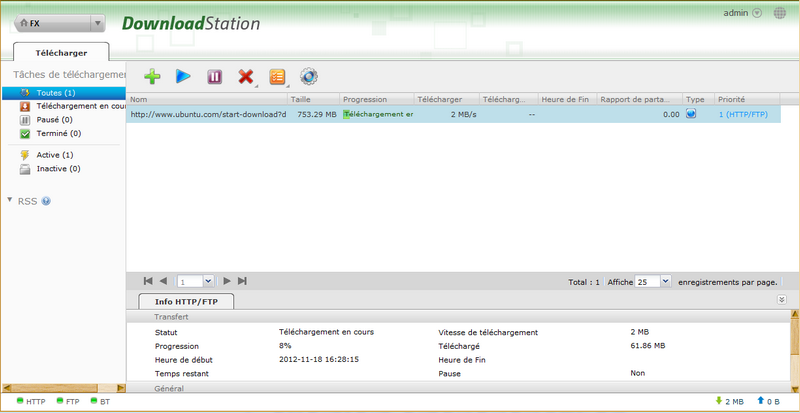
Task: Sort by the Nom column header
Action: pyautogui.click(x=207, y=100)
